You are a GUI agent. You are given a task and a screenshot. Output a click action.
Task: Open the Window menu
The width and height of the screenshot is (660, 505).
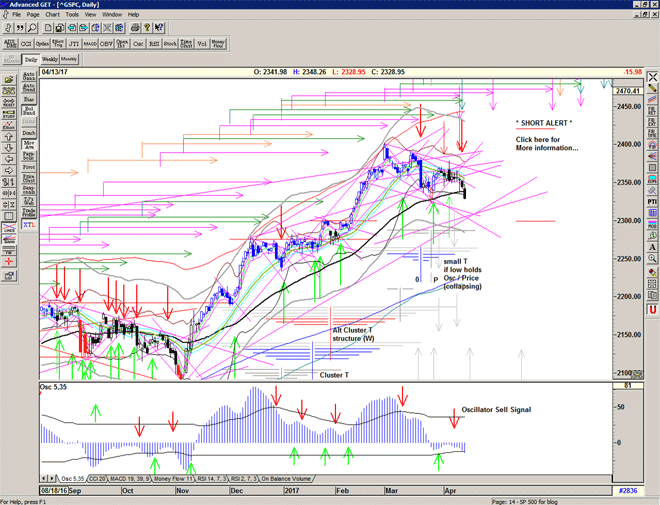pyautogui.click(x=112, y=15)
